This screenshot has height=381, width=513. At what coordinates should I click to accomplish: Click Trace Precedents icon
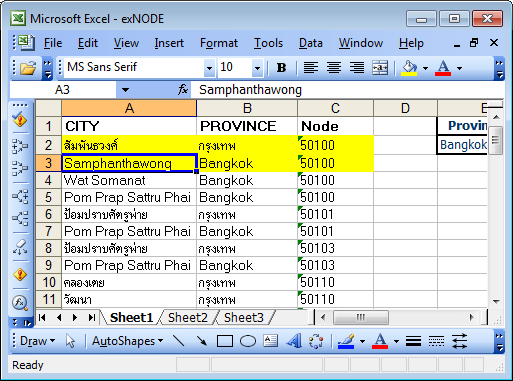[x=20, y=146]
